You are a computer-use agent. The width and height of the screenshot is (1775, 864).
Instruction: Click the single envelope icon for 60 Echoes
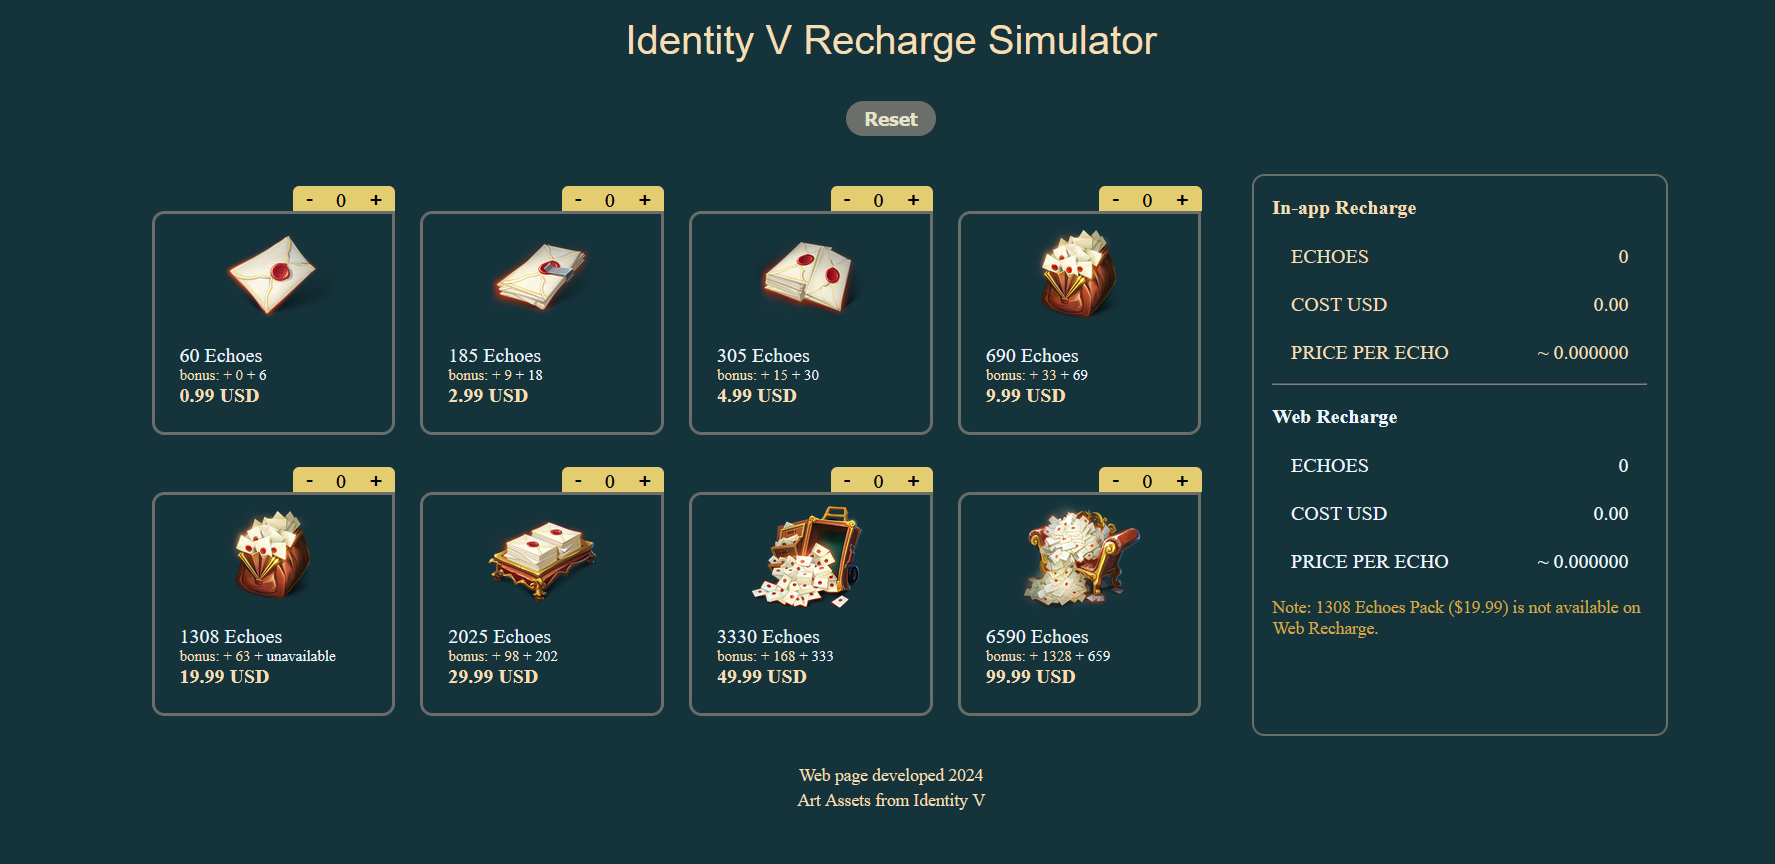(x=272, y=275)
